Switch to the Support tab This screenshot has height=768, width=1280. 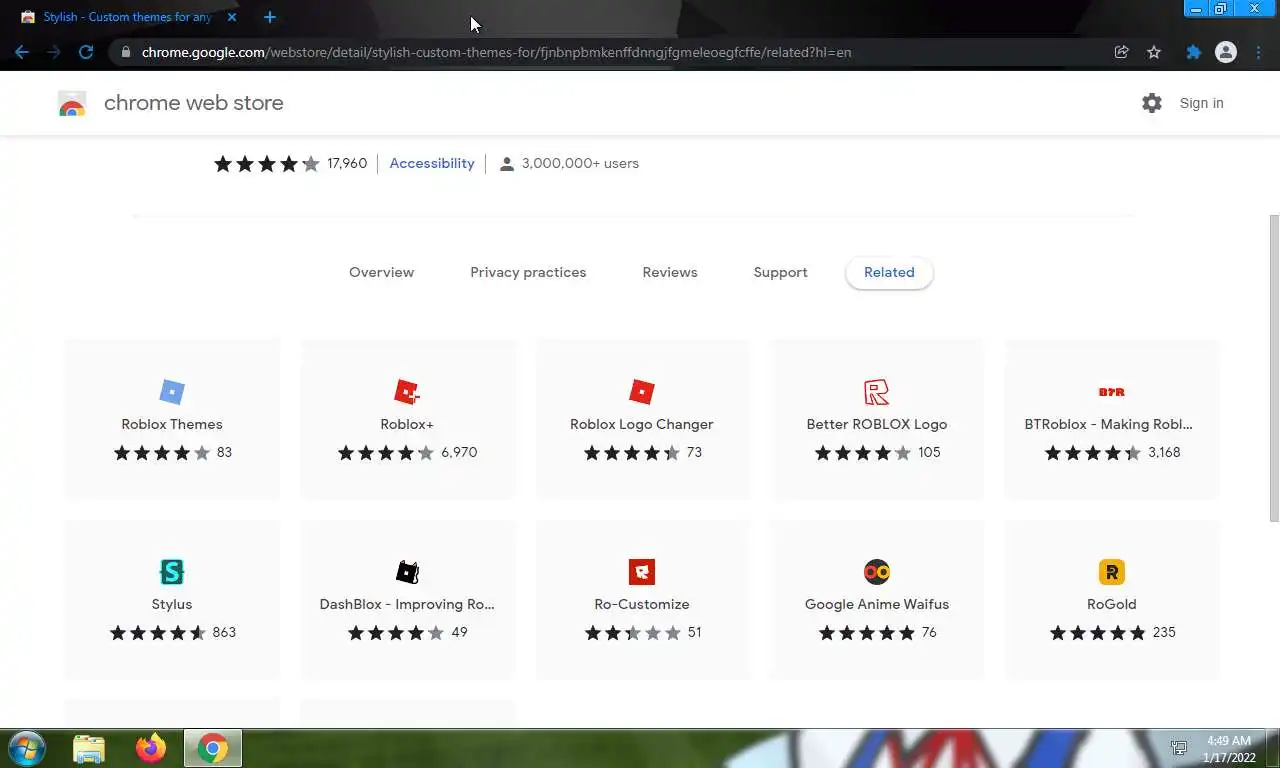pyautogui.click(x=780, y=272)
